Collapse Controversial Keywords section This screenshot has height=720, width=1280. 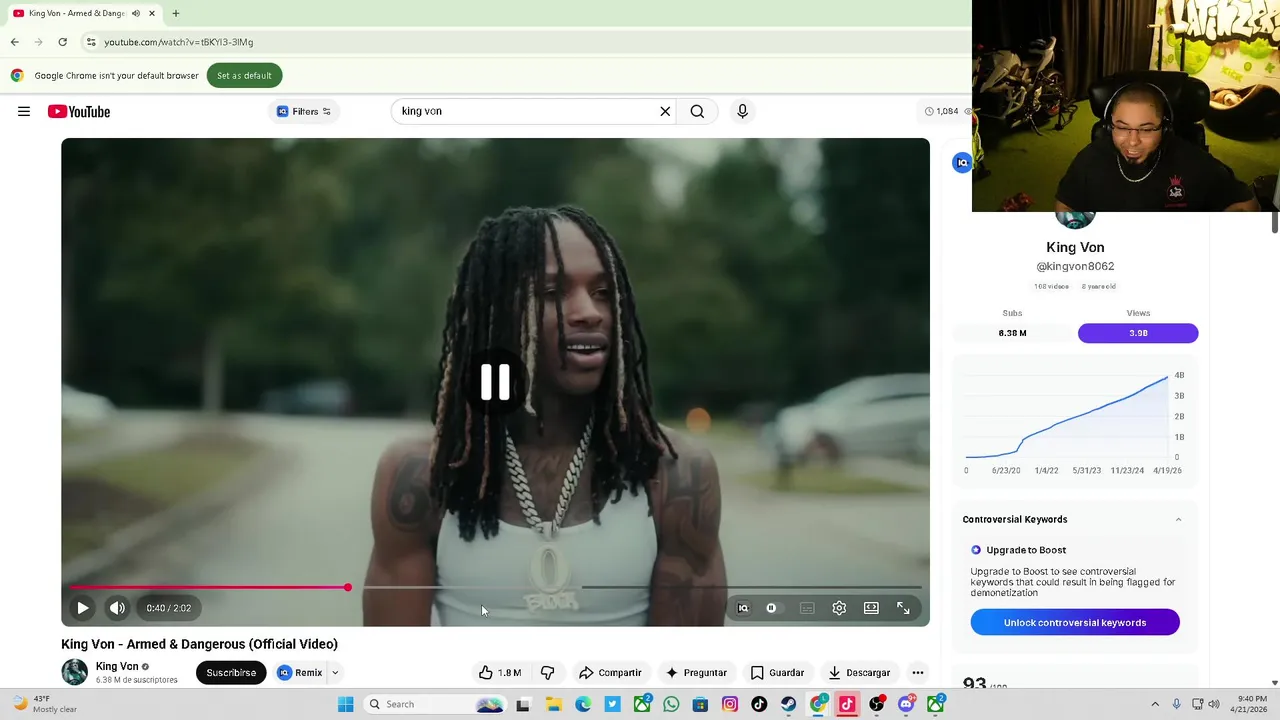[1178, 520]
